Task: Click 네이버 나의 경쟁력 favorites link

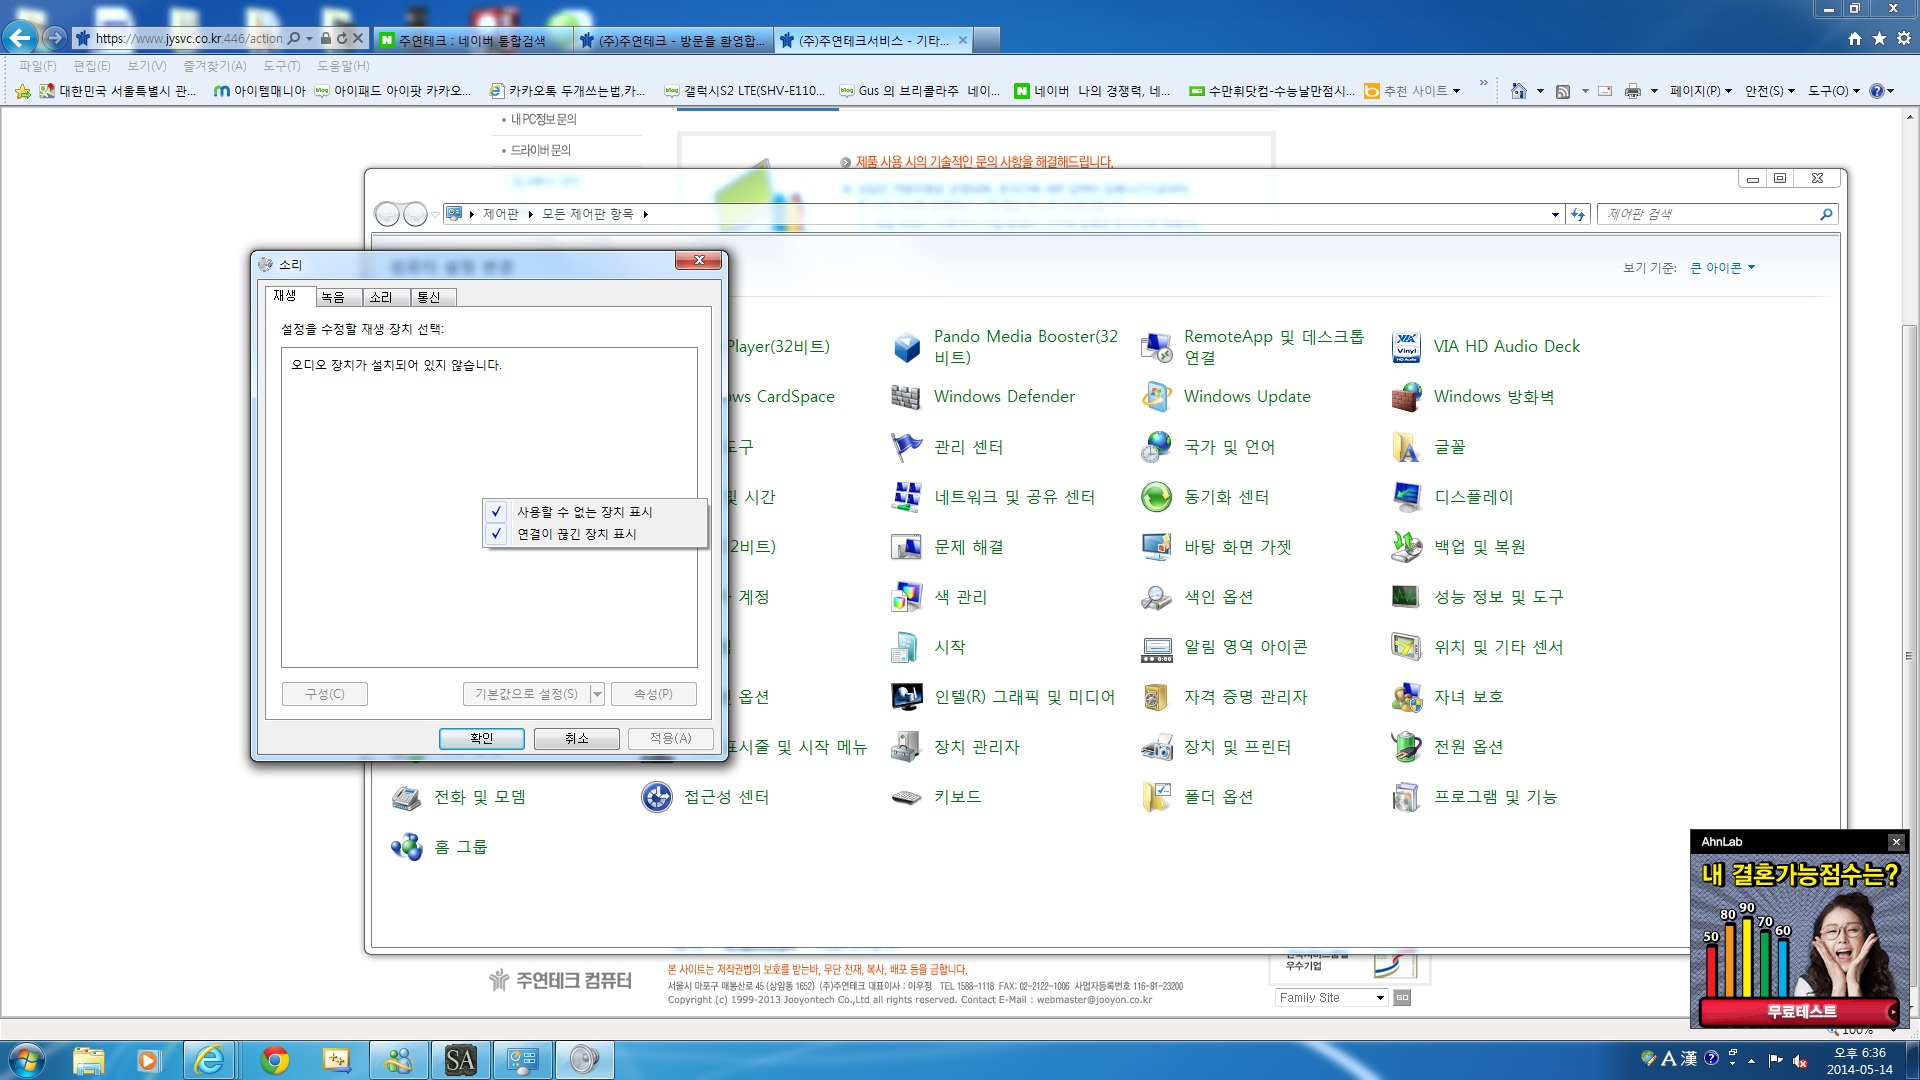Action: (1092, 91)
